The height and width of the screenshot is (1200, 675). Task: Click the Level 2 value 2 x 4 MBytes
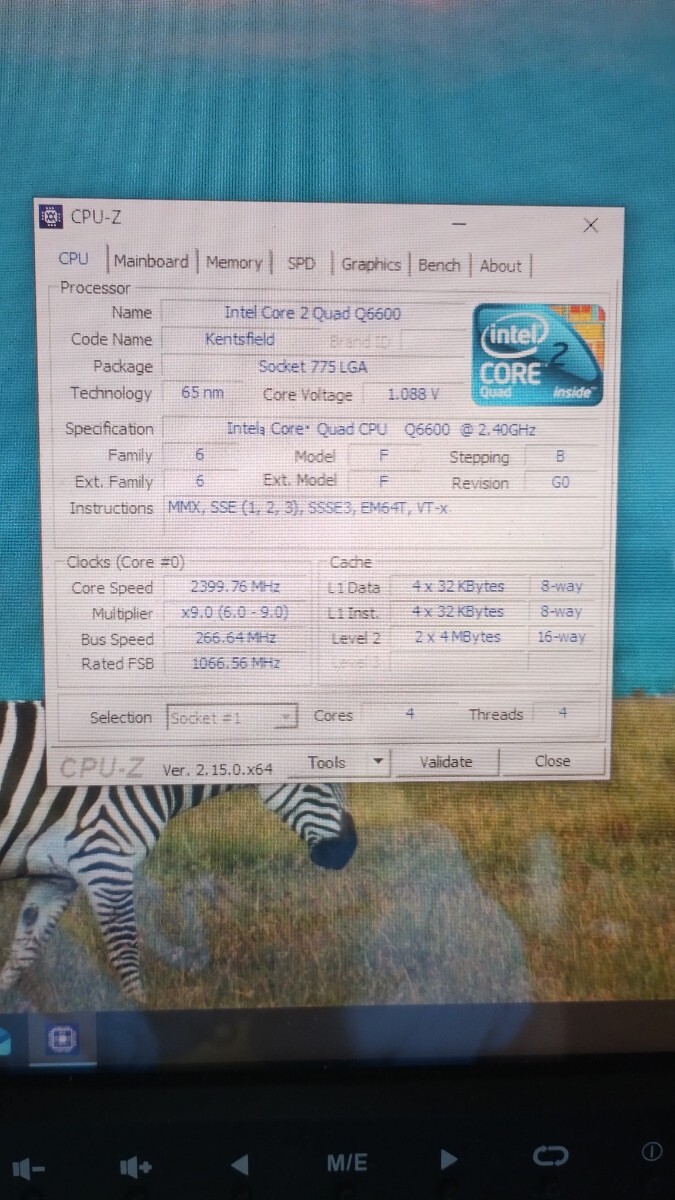[x=458, y=637]
